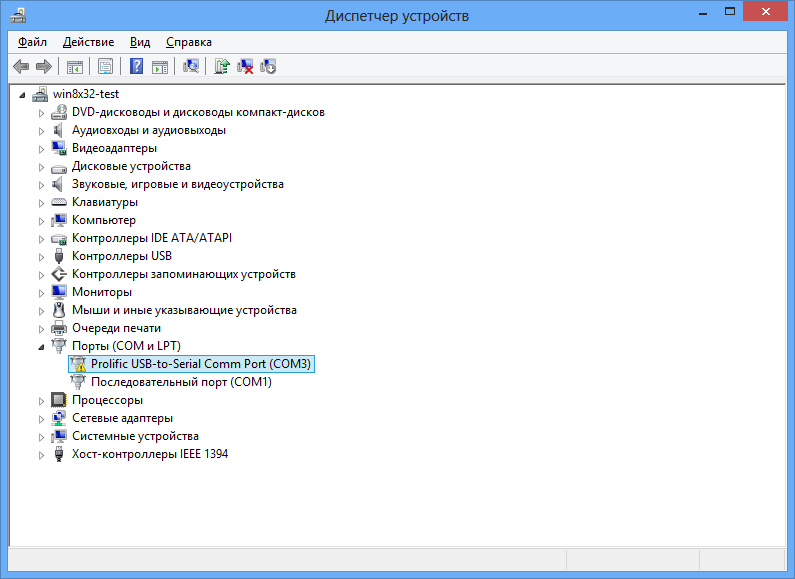Image resolution: width=795 pixels, height=579 pixels.
Task: Select Мыши и иные указывающие устройства
Action: pyautogui.click(x=184, y=310)
